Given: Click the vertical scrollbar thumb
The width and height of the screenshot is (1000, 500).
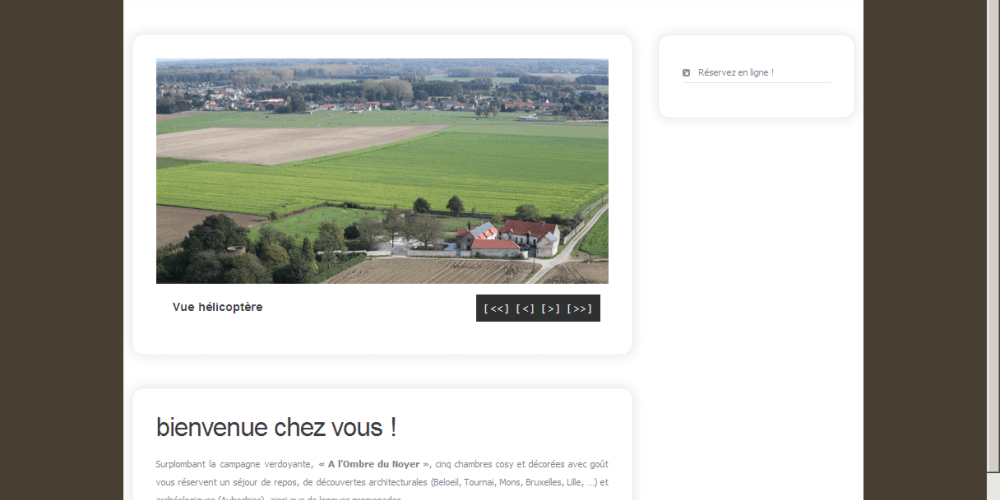Looking at the screenshot, I should point(993,236).
